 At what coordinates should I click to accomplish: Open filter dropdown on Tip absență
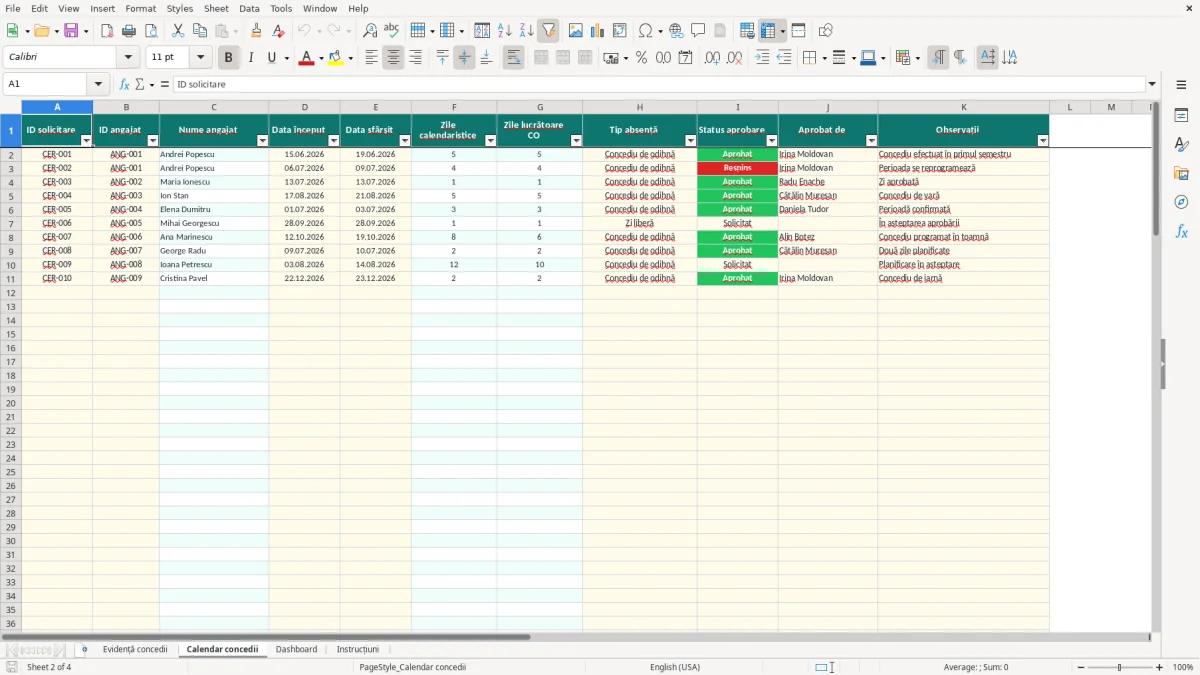[690, 141]
